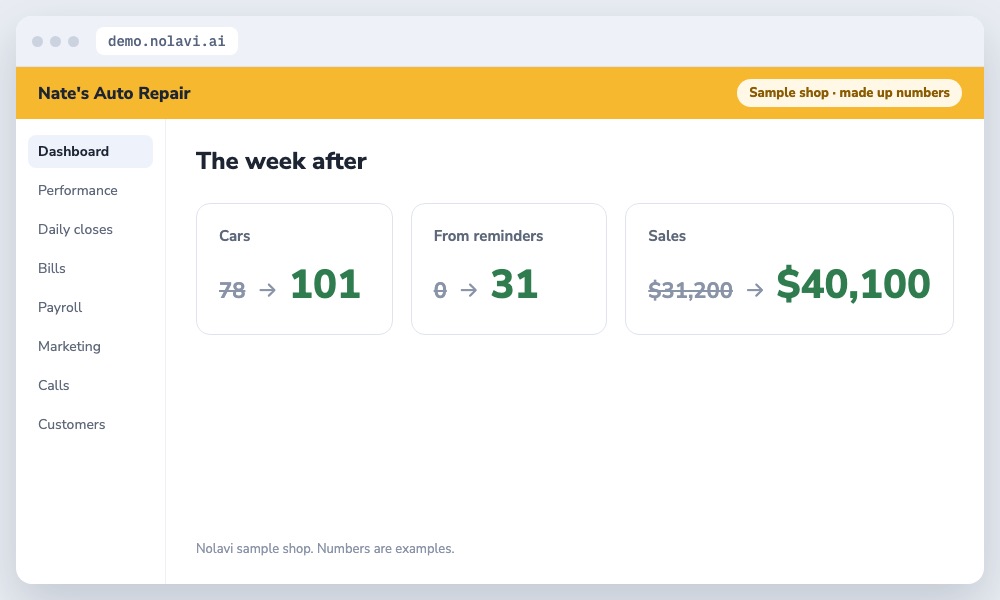
Task: Click the struck-through 78 cars value
Action: point(232,290)
